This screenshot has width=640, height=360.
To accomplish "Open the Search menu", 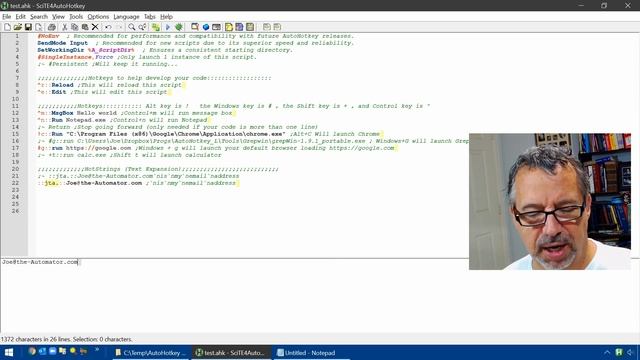I will click(39, 17).
